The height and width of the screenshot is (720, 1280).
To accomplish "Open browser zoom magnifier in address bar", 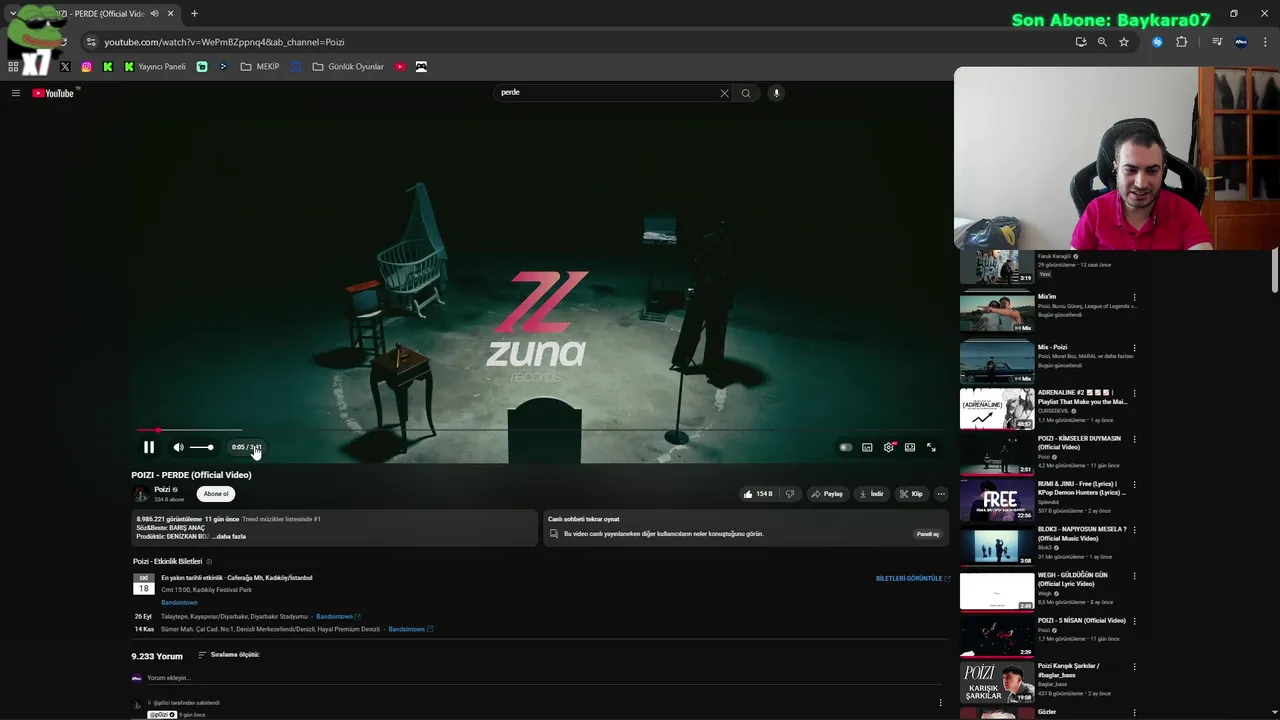I will [1102, 42].
